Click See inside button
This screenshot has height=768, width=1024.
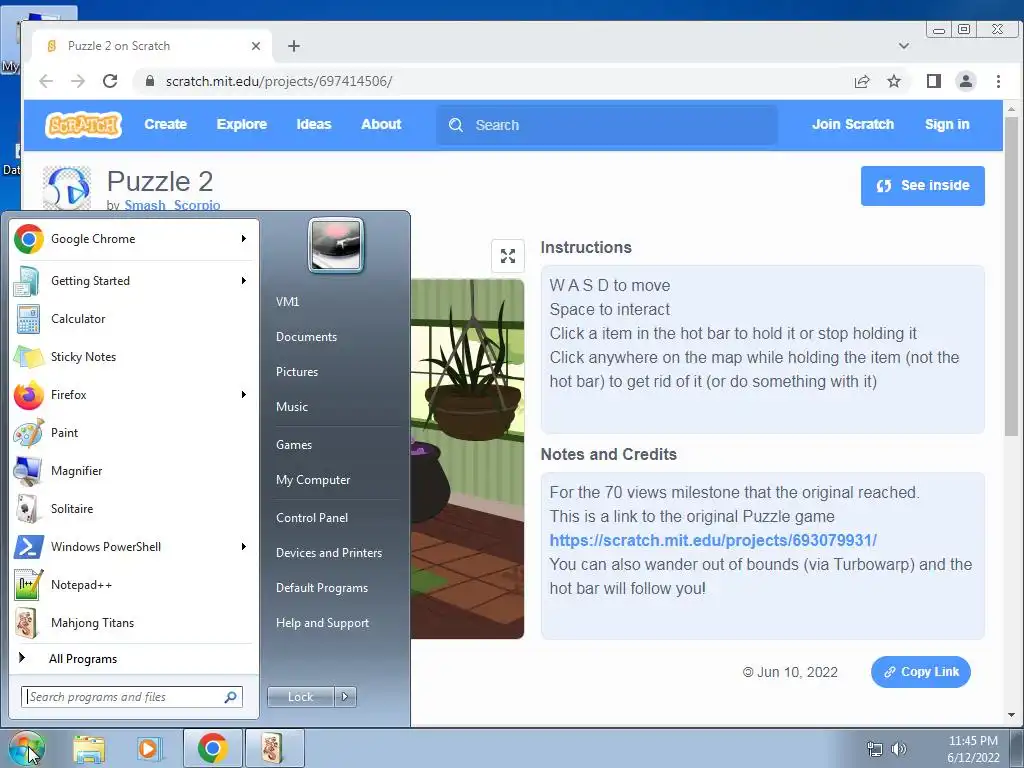click(x=923, y=185)
